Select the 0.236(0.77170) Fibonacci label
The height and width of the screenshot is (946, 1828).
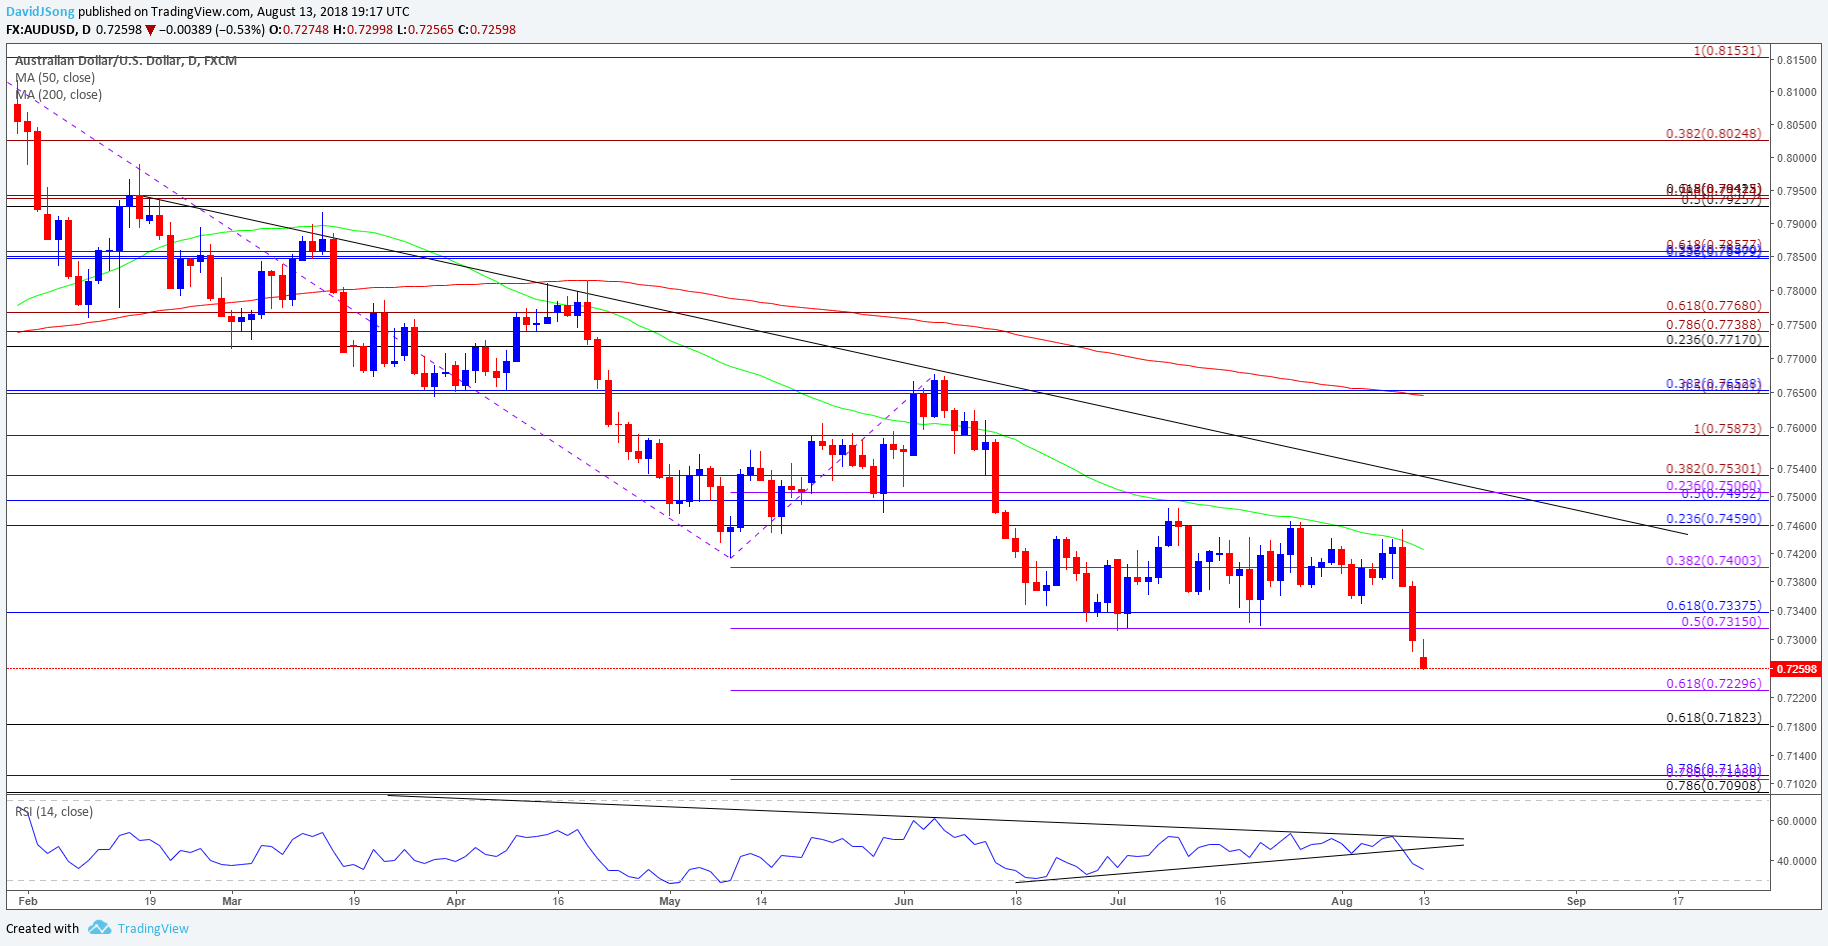[1714, 340]
